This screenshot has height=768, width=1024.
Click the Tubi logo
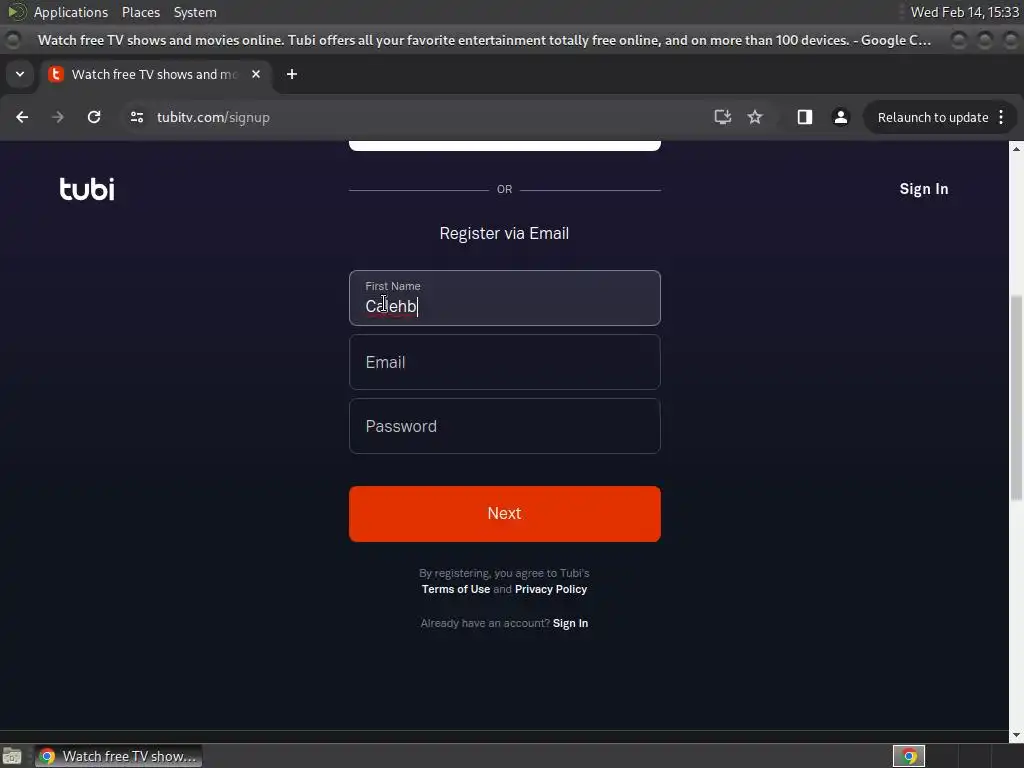(x=87, y=189)
